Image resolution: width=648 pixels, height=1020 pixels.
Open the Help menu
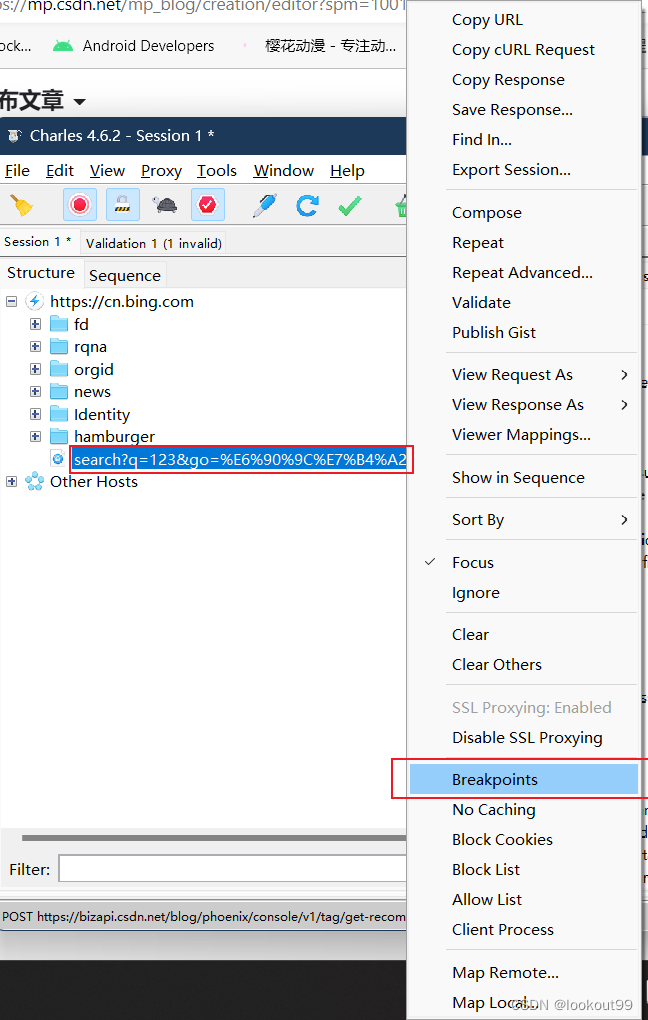click(347, 170)
